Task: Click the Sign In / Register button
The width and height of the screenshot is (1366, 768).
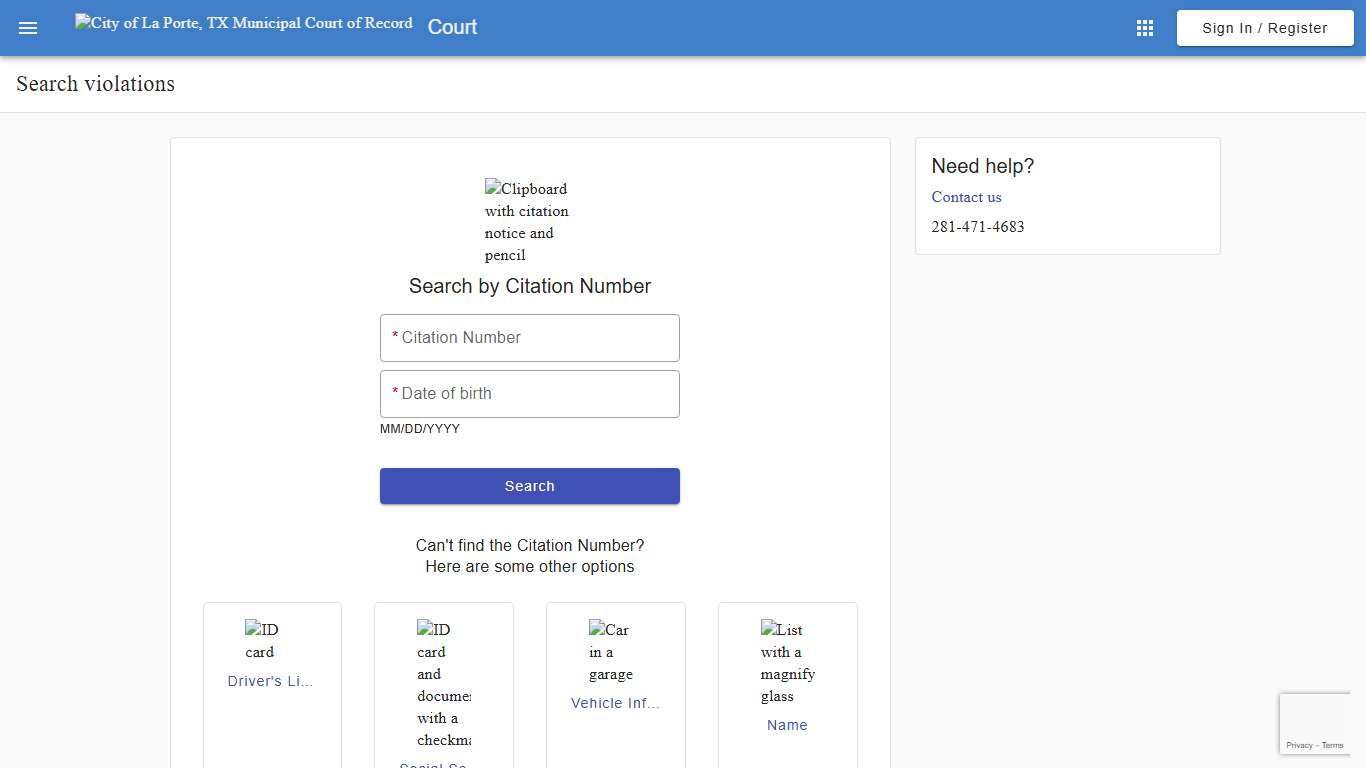Action: pos(1264,27)
